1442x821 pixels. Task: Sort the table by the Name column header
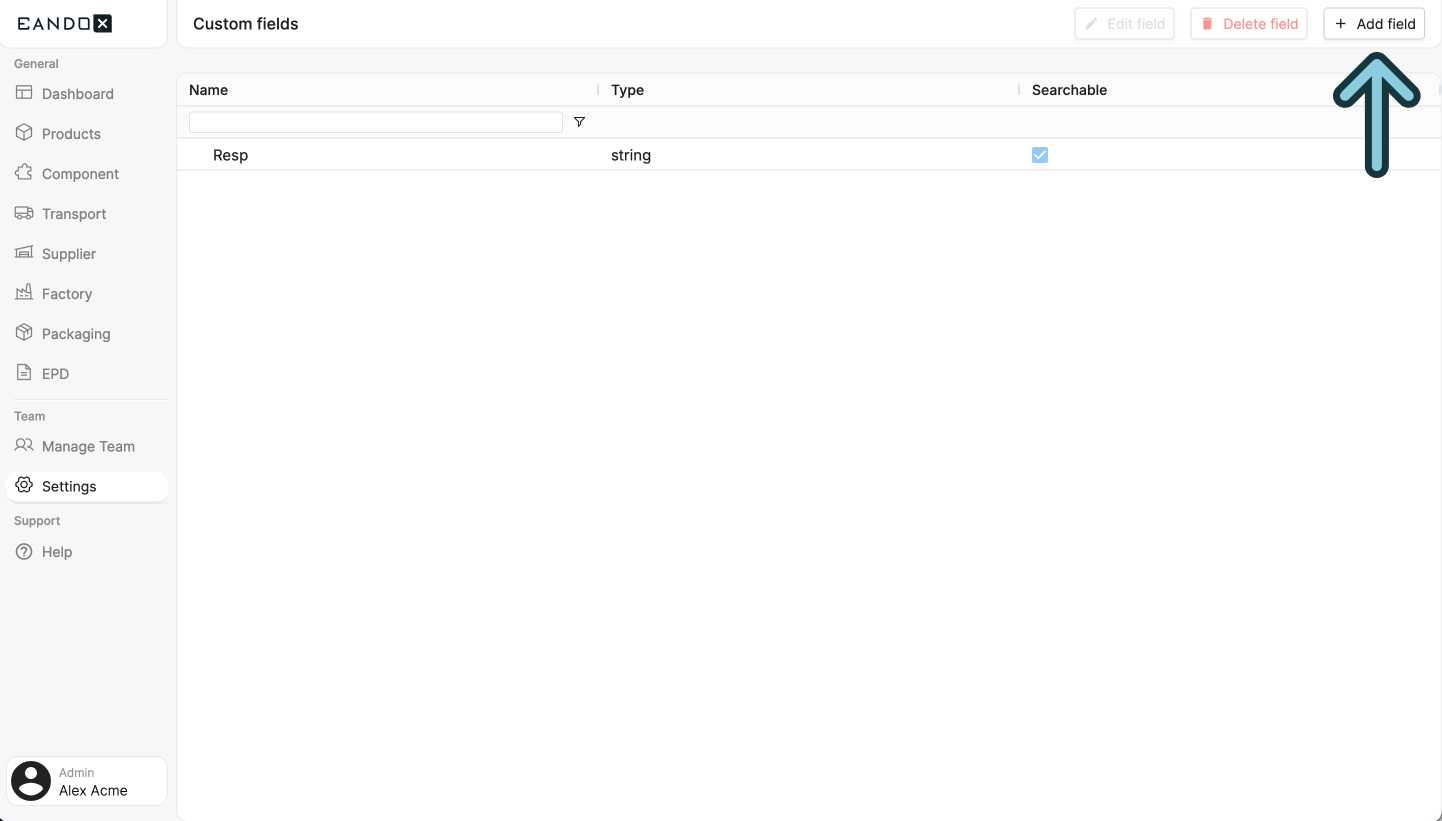tap(208, 89)
